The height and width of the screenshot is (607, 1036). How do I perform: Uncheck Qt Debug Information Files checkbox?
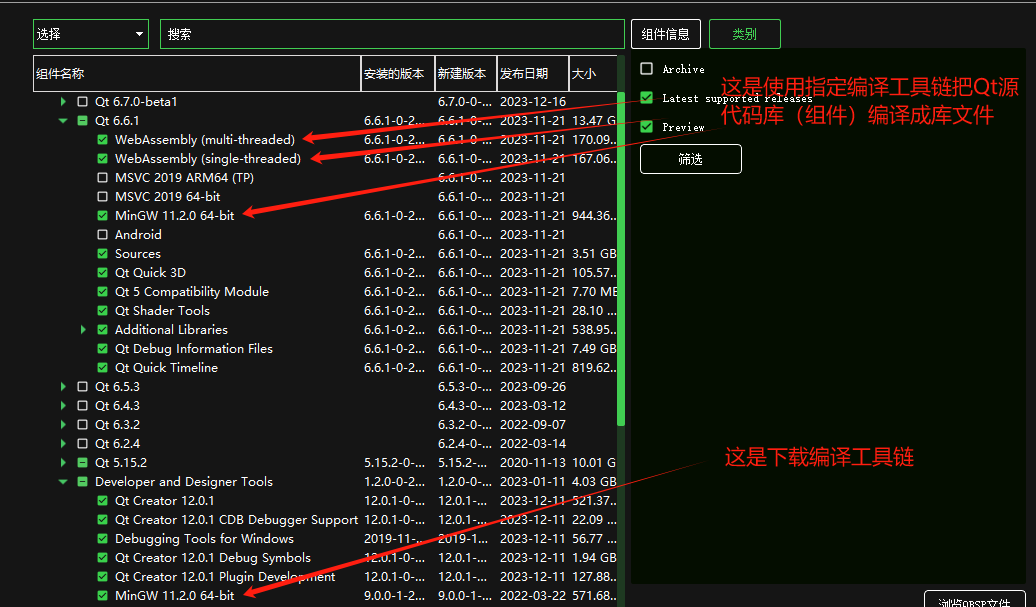click(x=102, y=349)
